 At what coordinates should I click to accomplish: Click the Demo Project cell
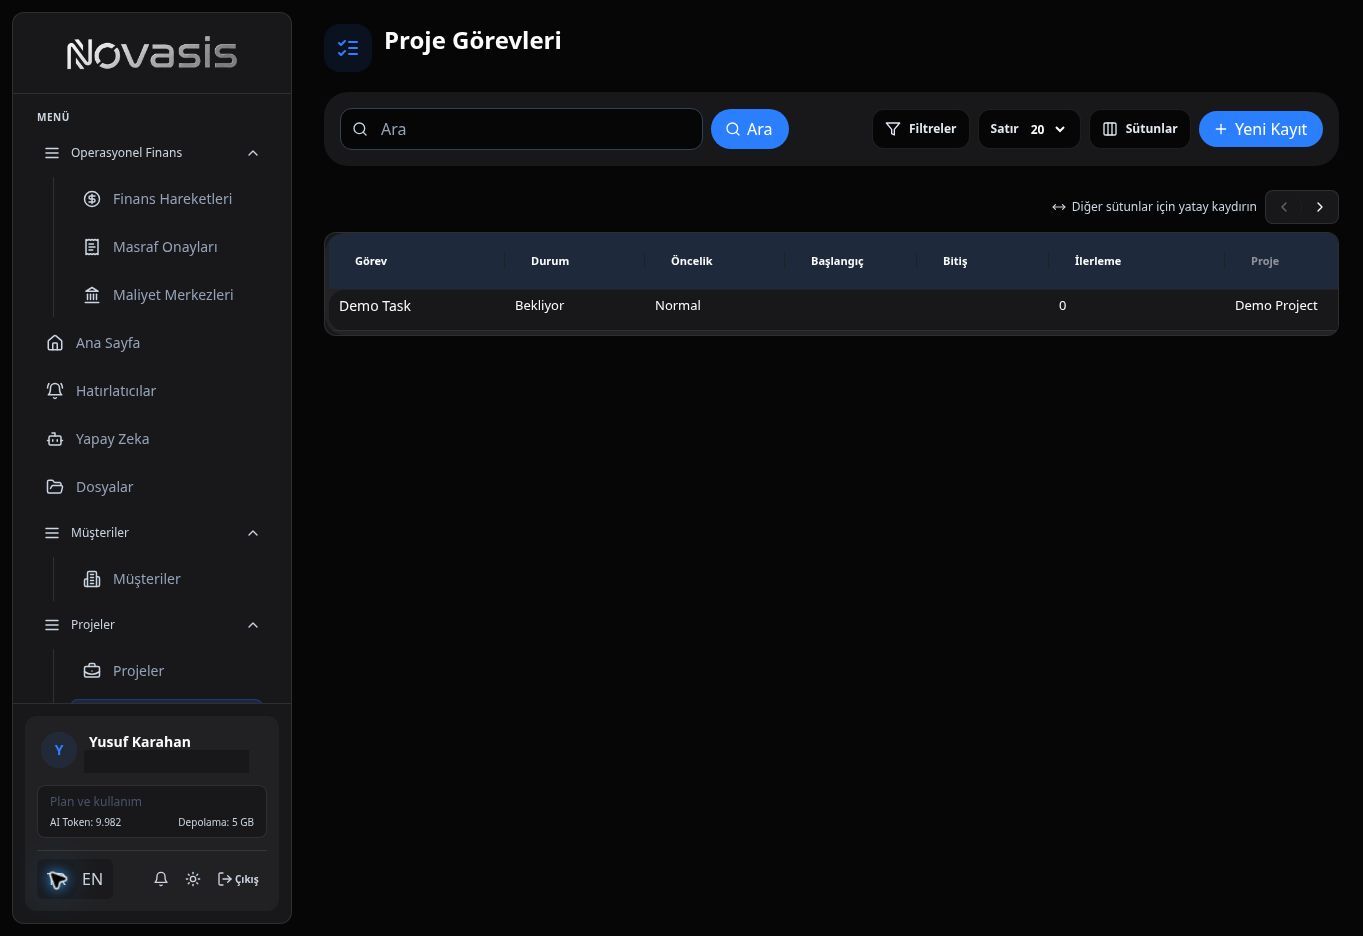point(1276,306)
